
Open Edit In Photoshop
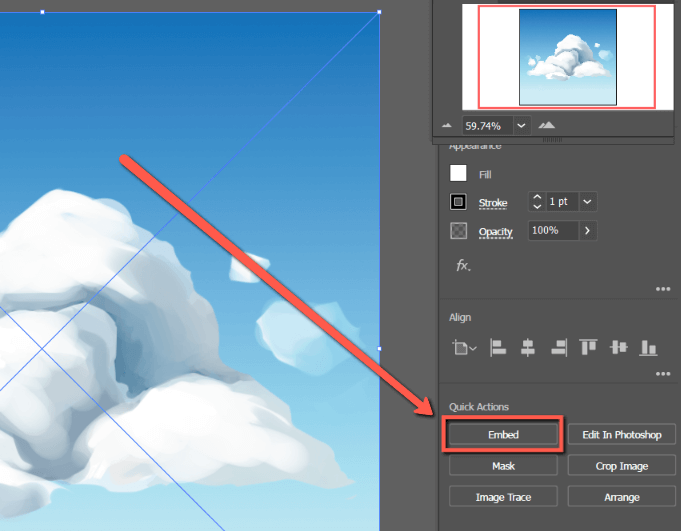(621, 435)
